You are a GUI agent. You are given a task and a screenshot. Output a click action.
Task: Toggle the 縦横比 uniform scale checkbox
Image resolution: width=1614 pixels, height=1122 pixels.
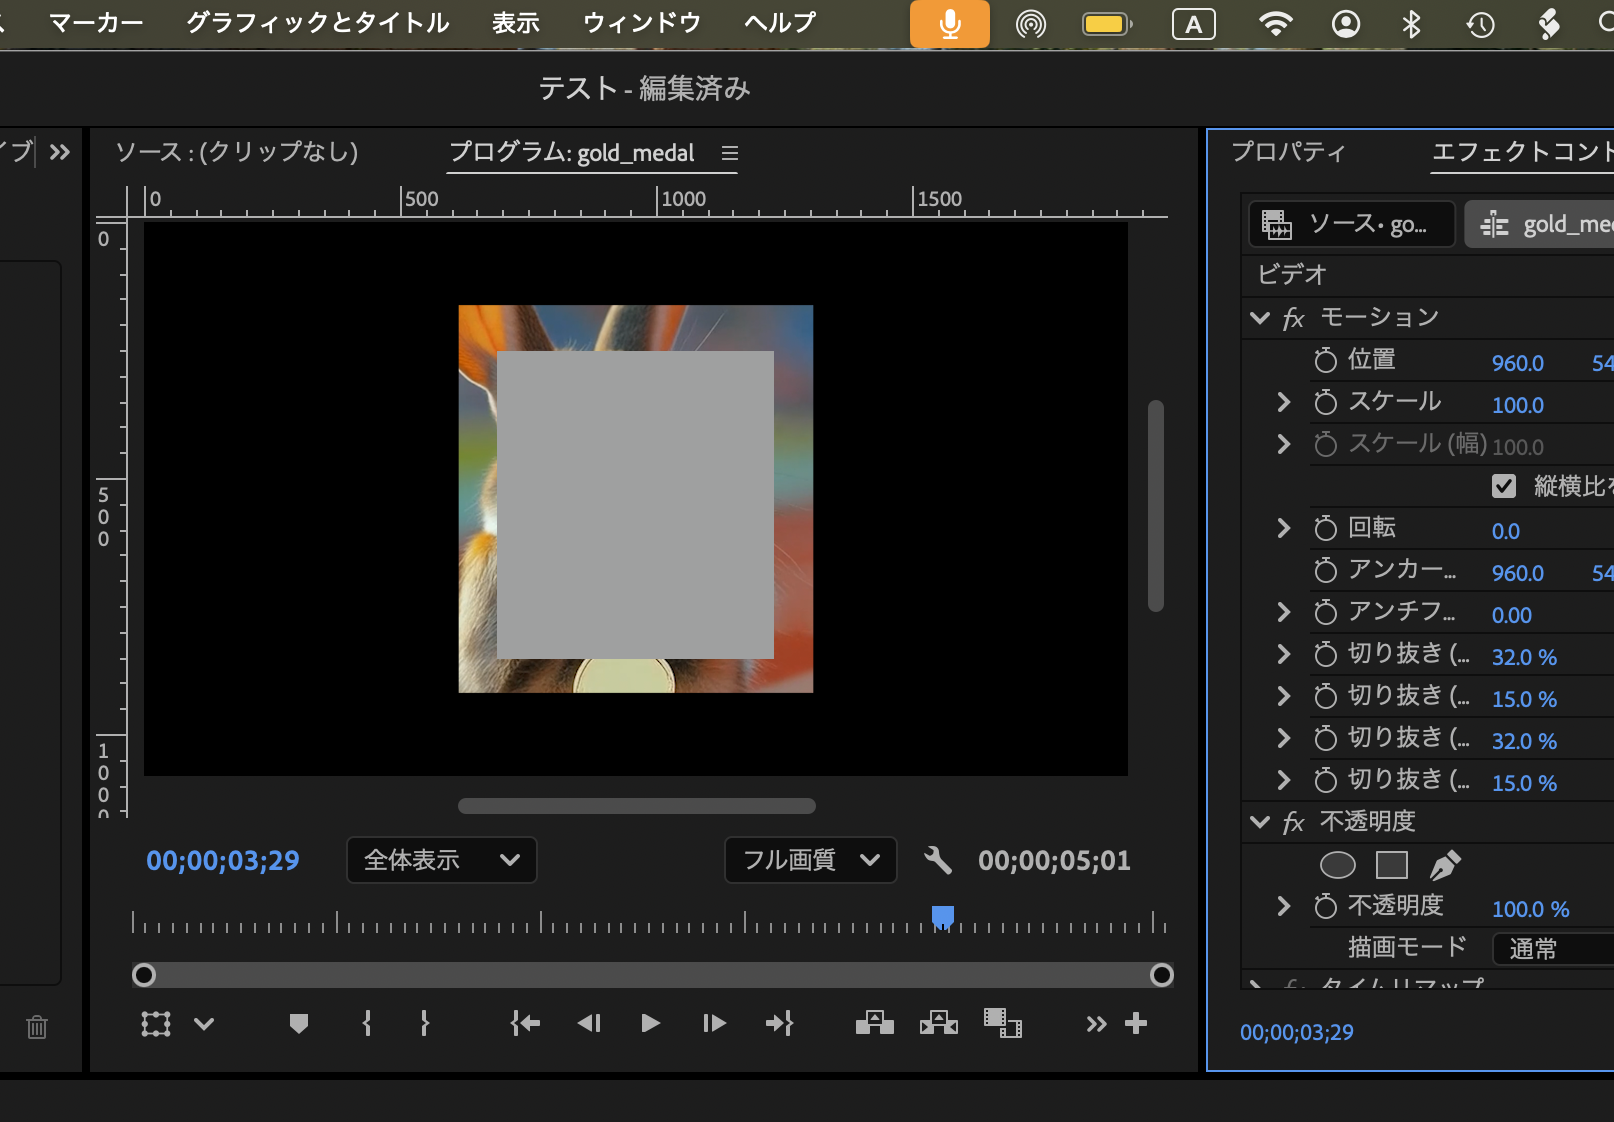[1504, 486]
